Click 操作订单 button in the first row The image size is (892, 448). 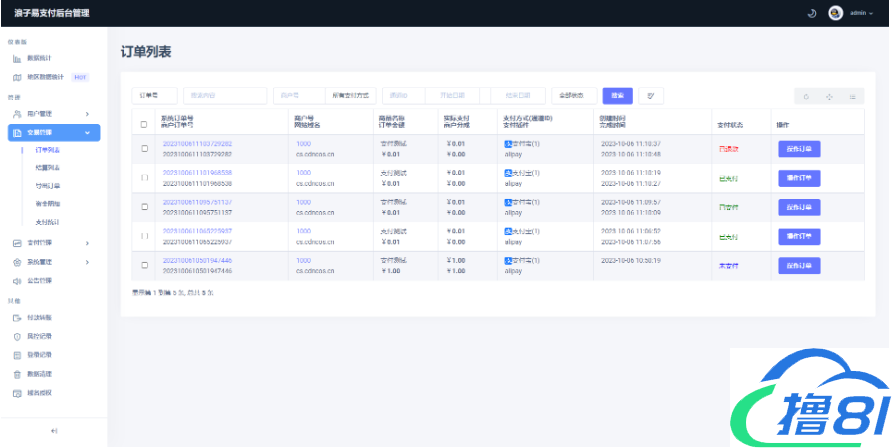[799, 149]
